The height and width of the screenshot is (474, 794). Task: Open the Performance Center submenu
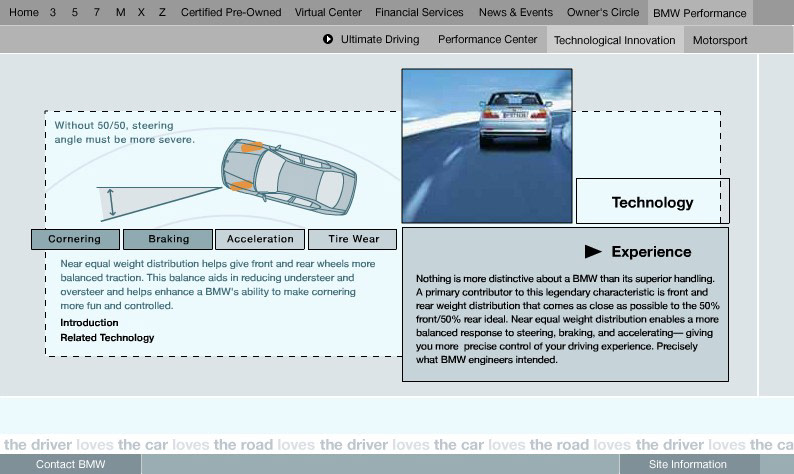(x=488, y=39)
